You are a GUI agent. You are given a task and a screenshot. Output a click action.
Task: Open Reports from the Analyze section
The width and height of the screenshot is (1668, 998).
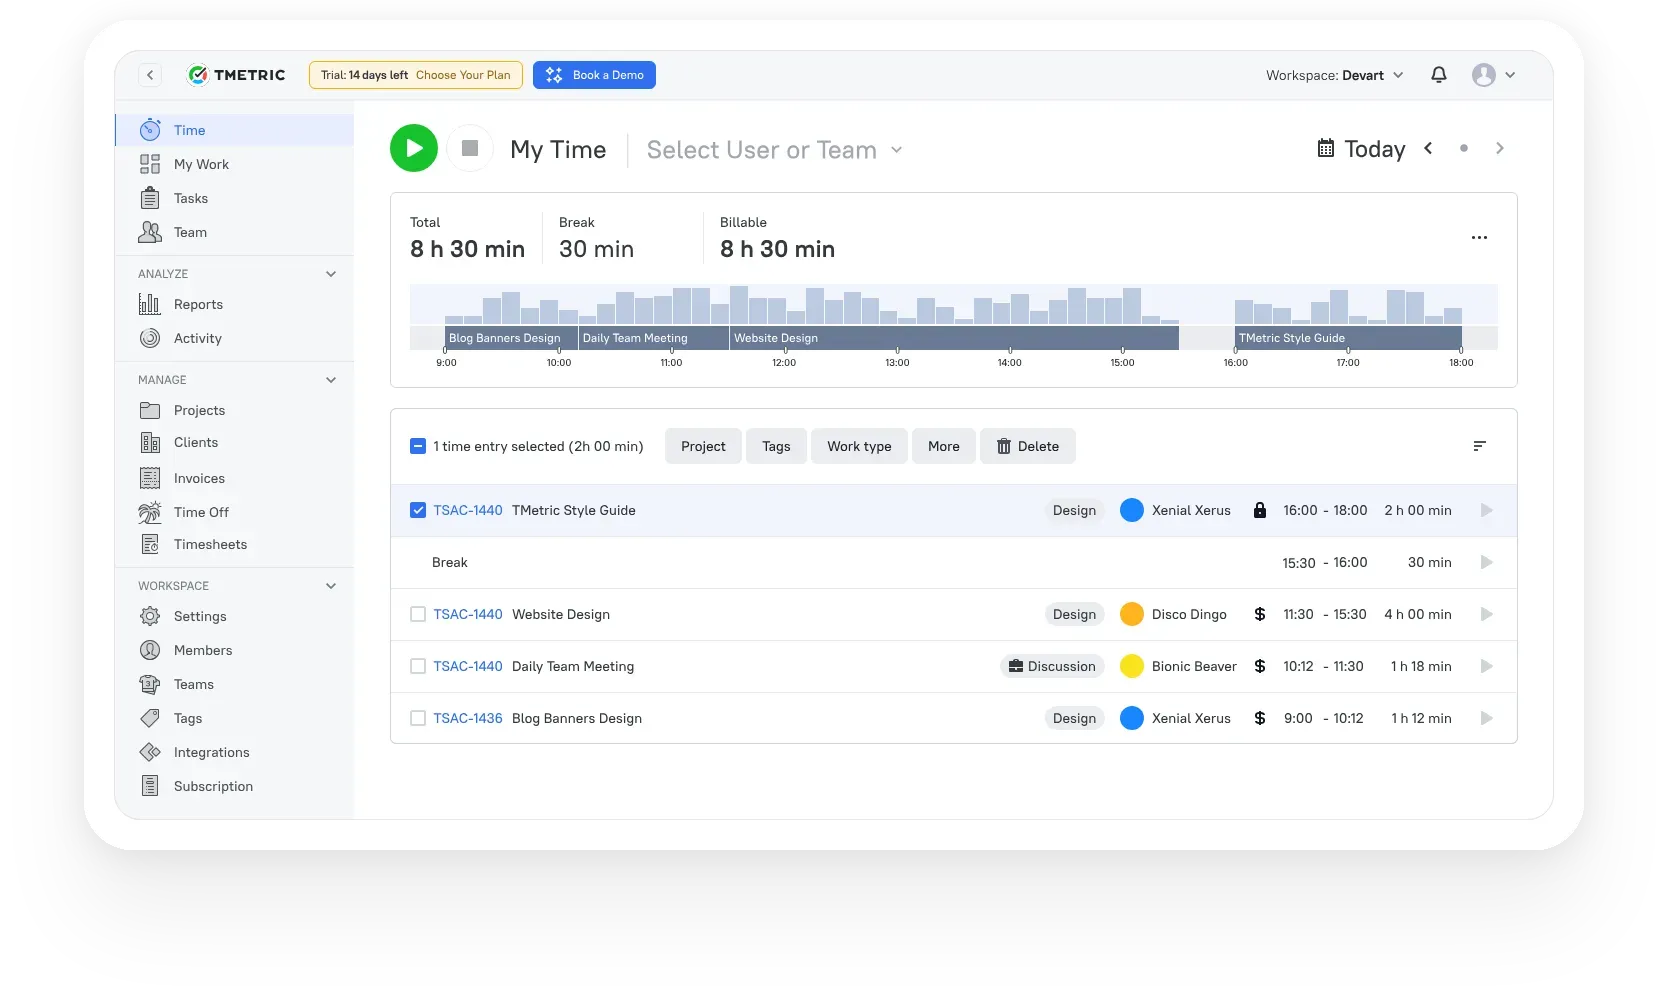197,304
